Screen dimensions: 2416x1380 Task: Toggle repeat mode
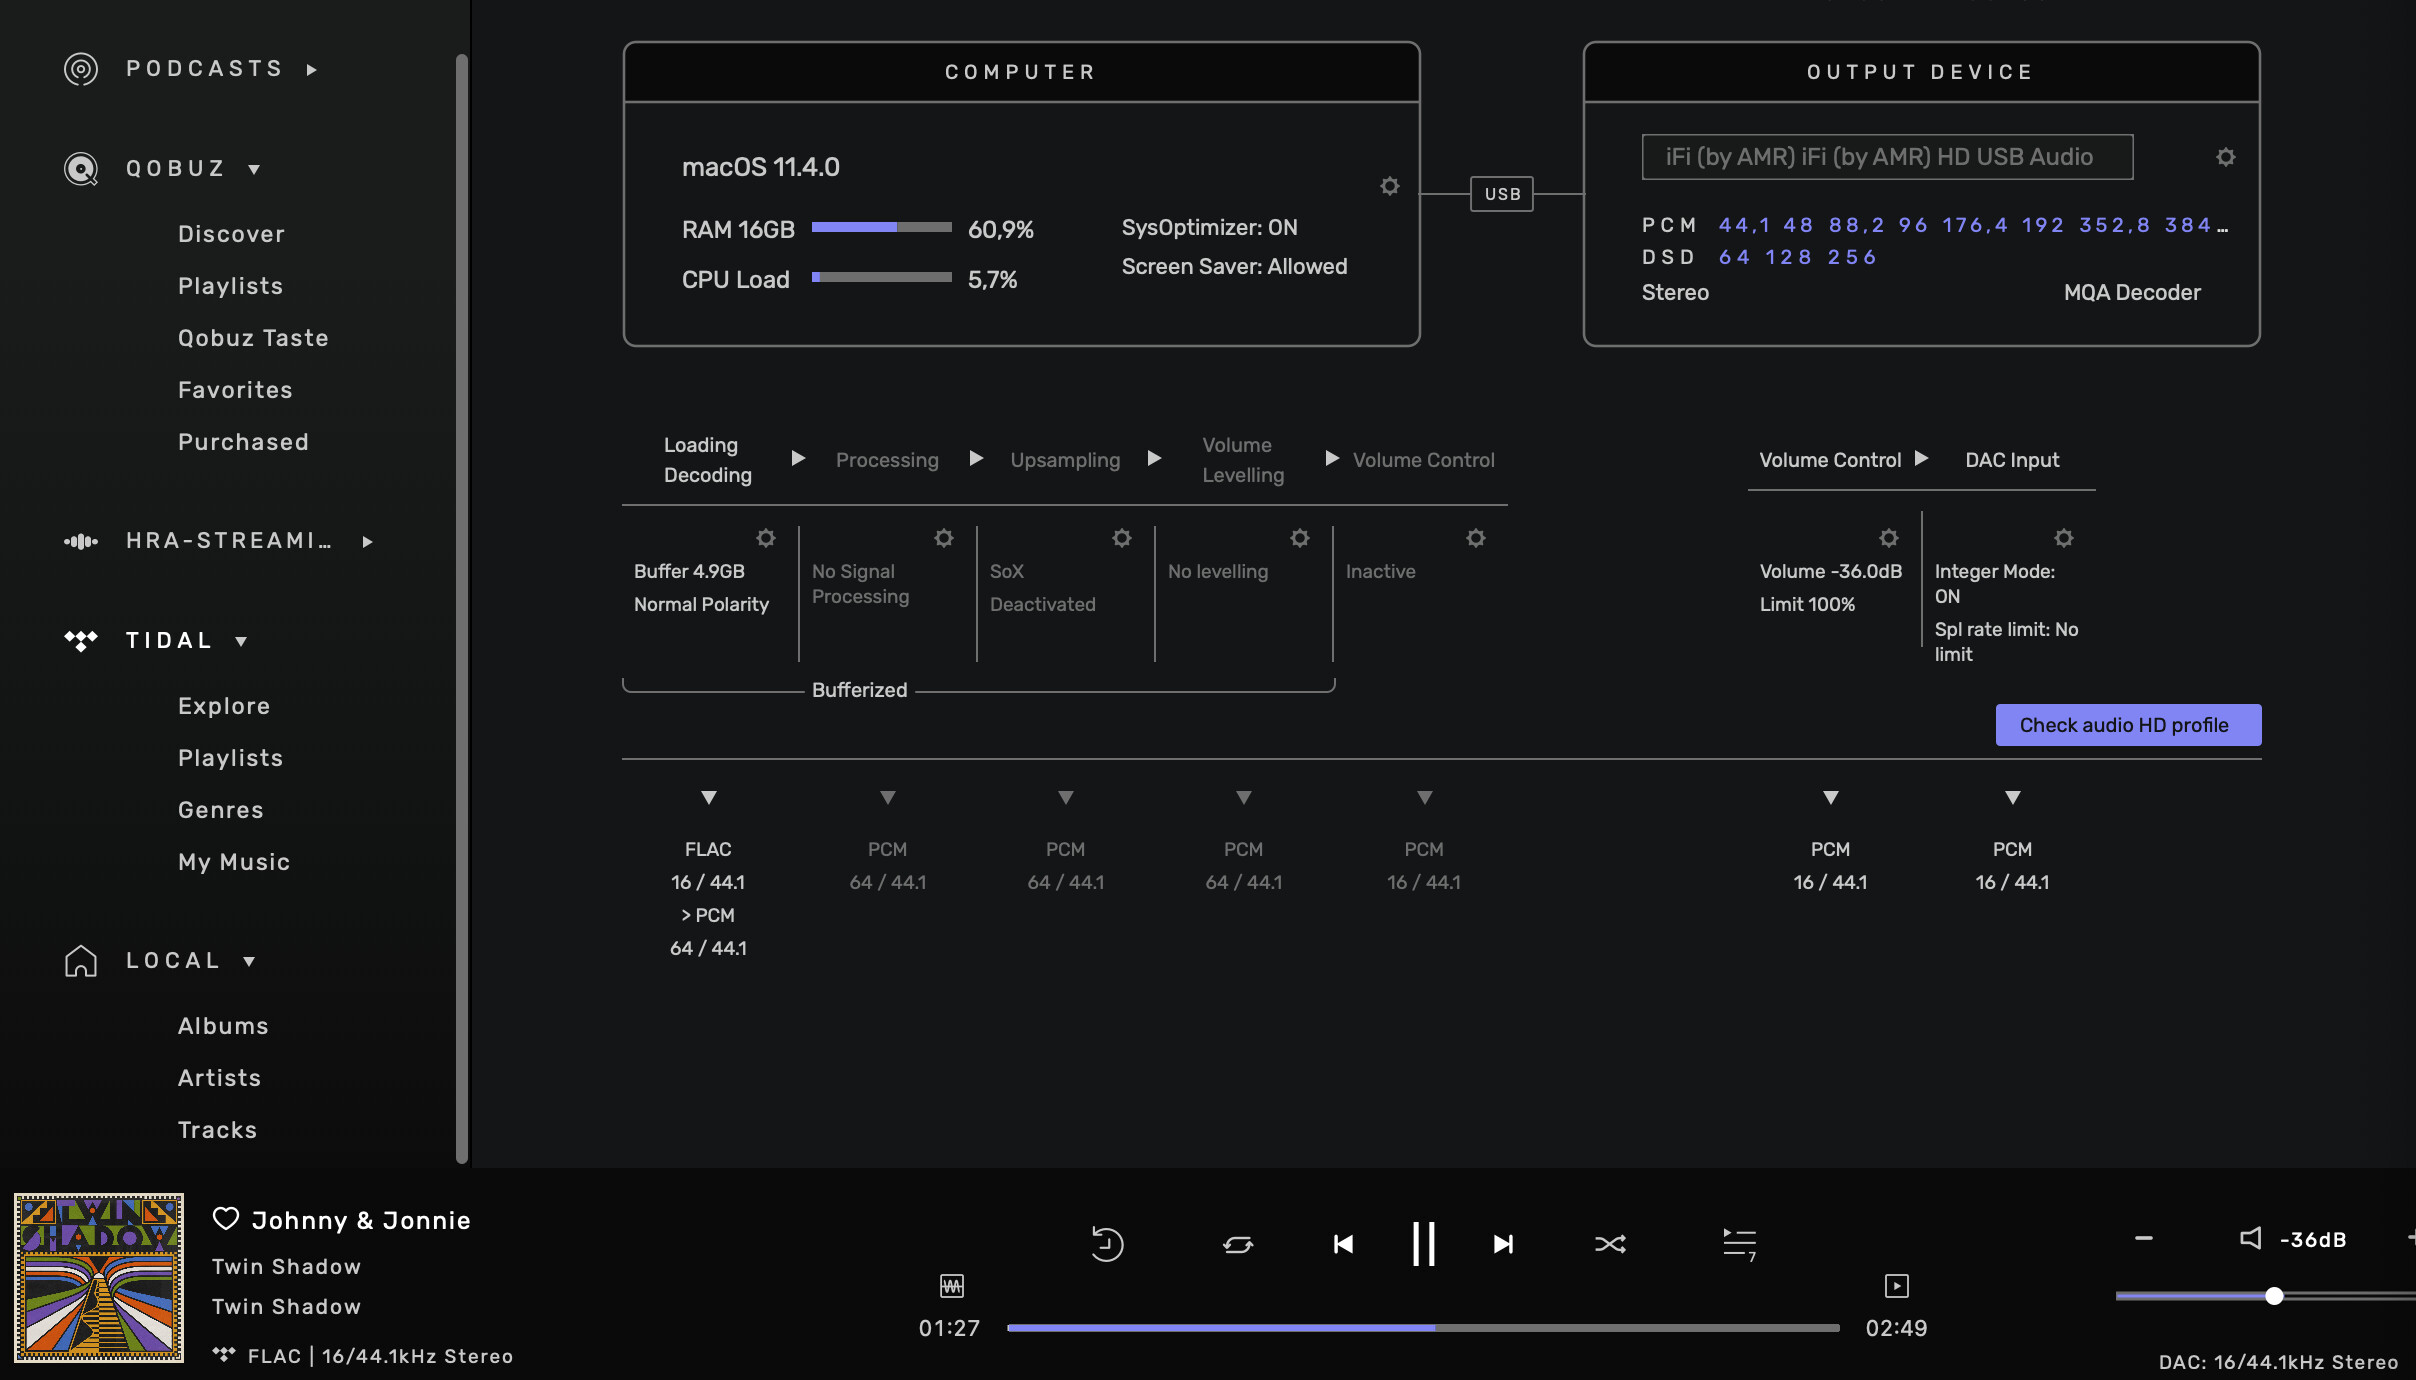click(x=1238, y=1244)
